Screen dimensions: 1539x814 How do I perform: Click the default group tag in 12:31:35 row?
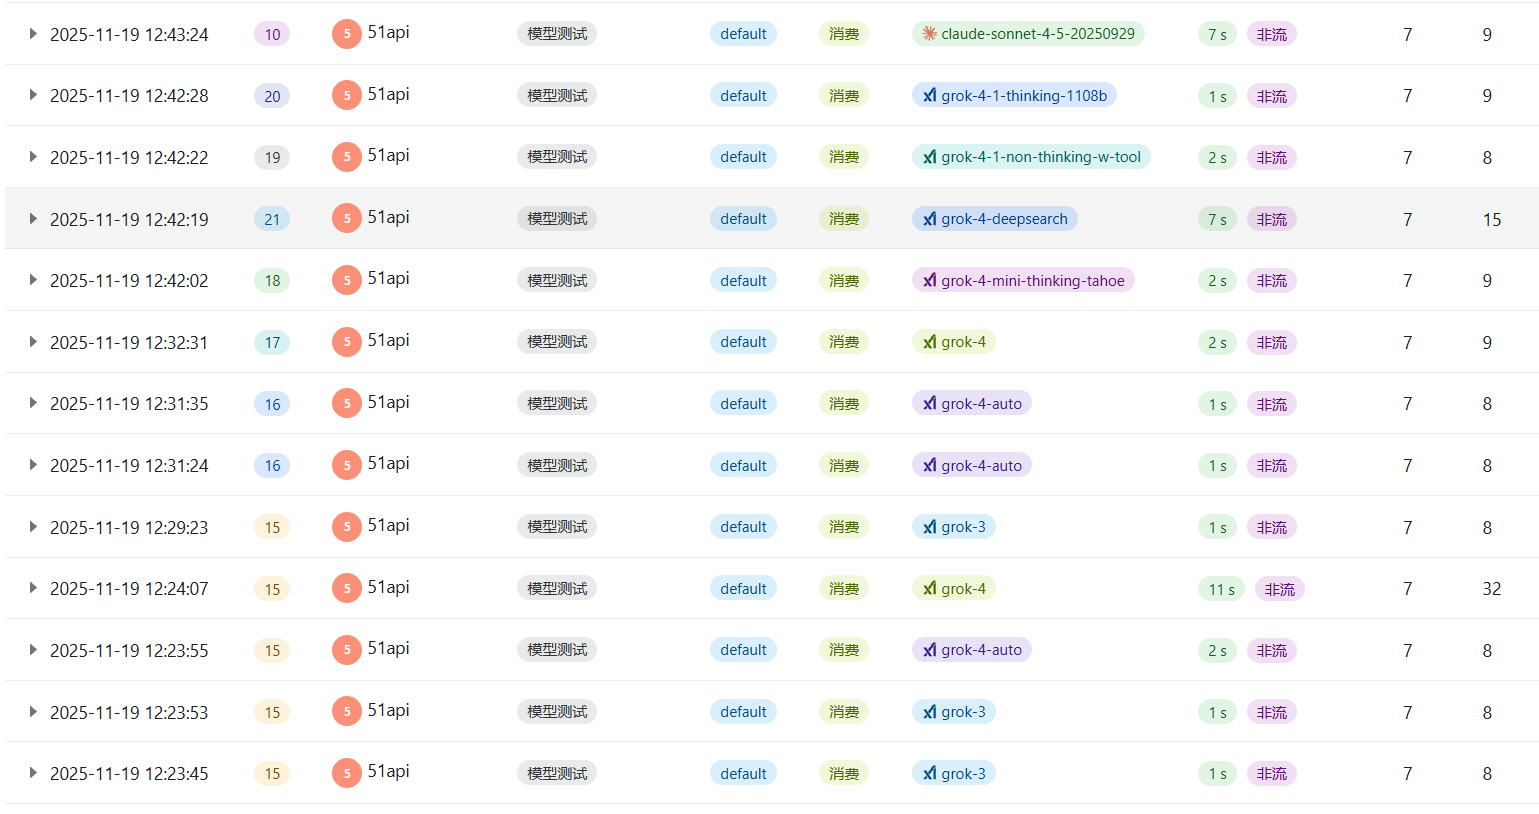tap(743, 404)
